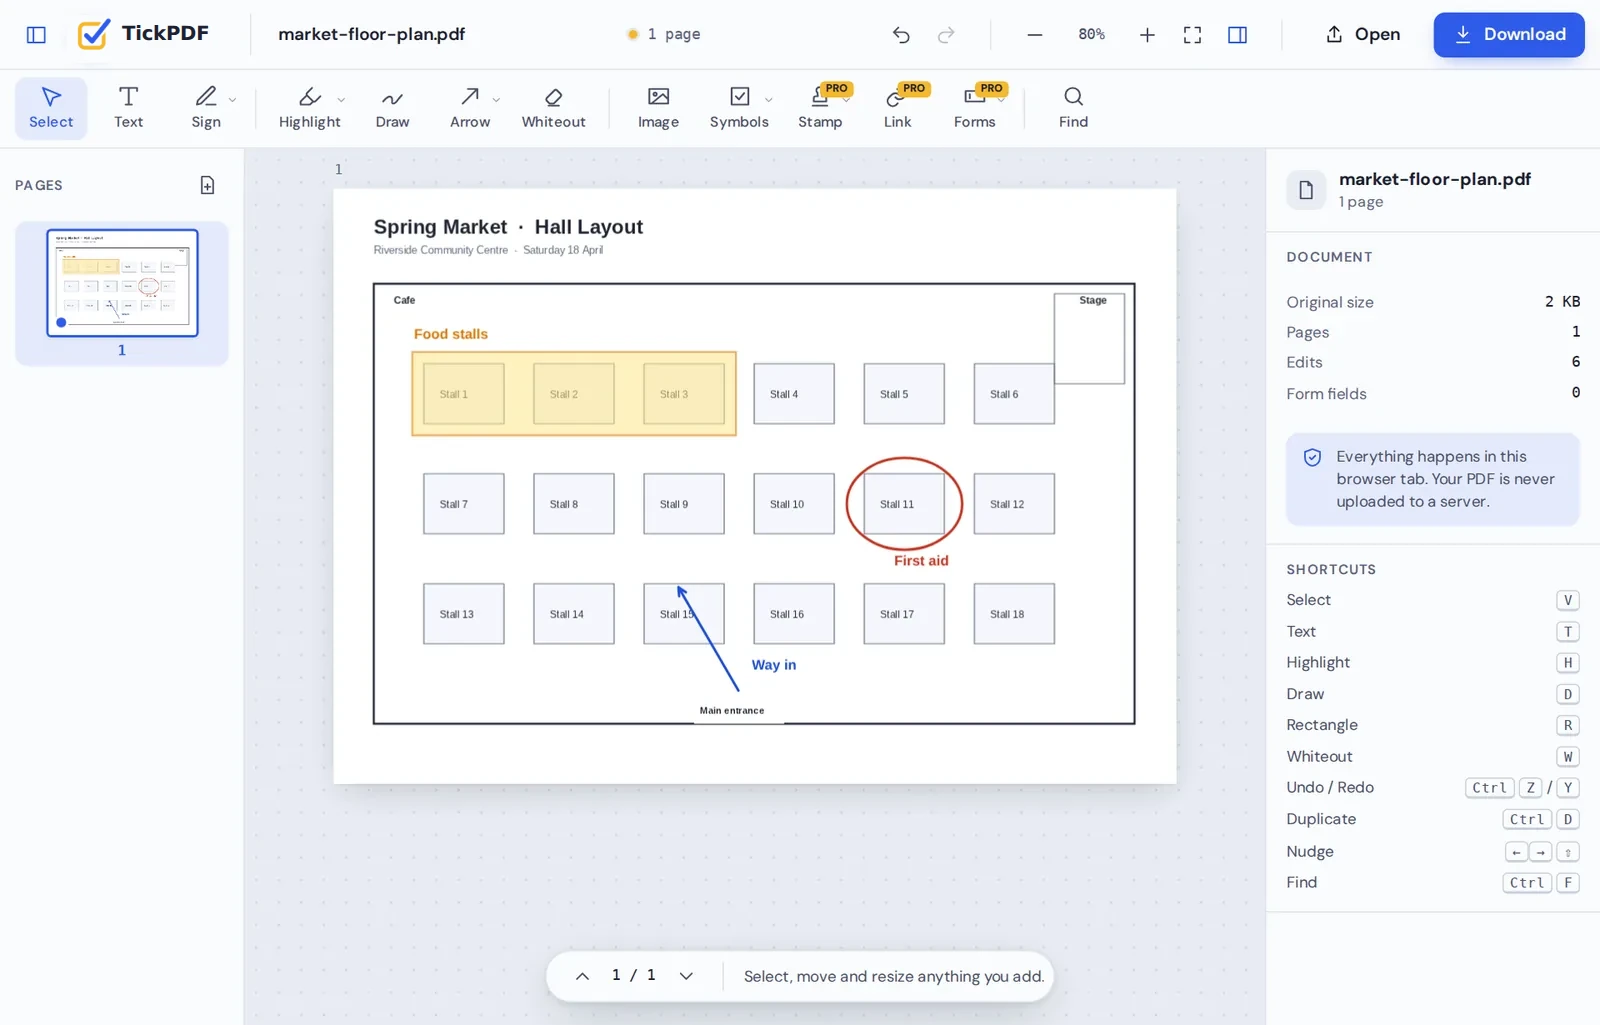Image resolution: width=1600 pixels, height=1025 pixels.
Task: Pick the Sign tool
Action: click(x=206, y=108)
